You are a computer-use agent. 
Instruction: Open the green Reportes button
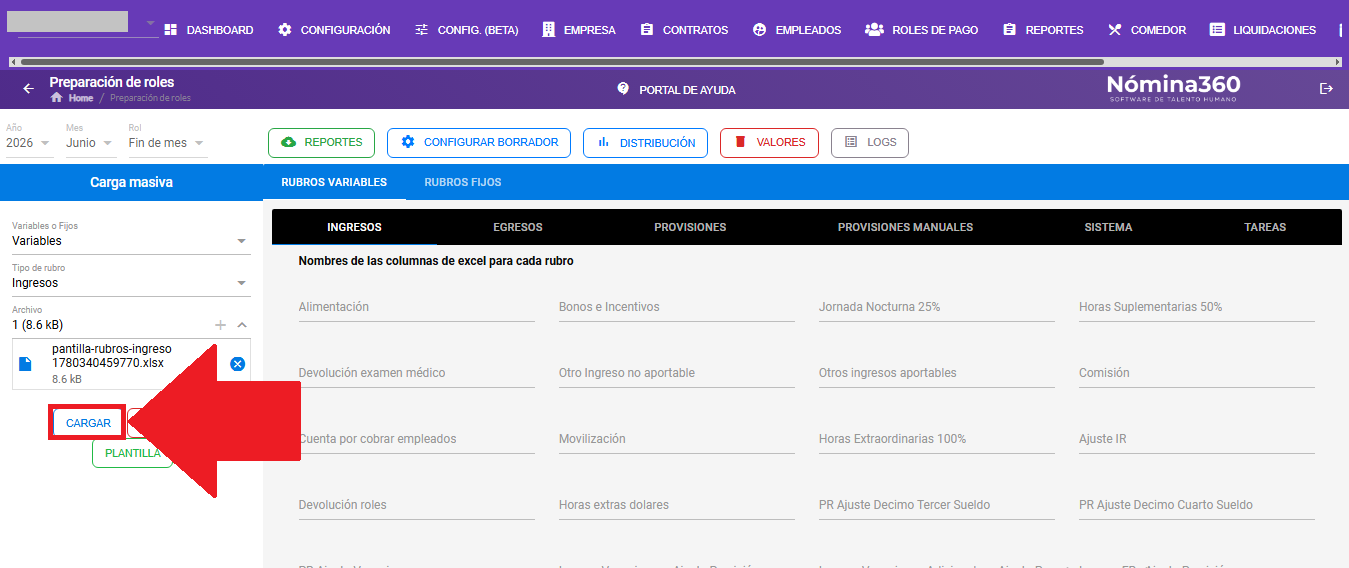[321, 143]
